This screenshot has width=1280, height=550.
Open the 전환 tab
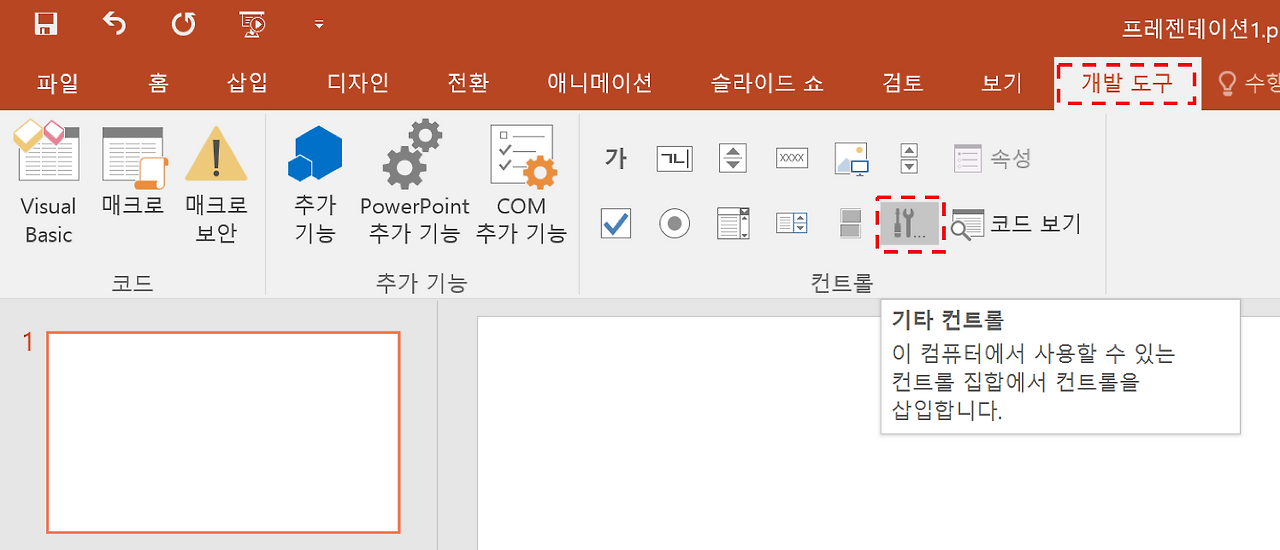(x=468, y=83)
